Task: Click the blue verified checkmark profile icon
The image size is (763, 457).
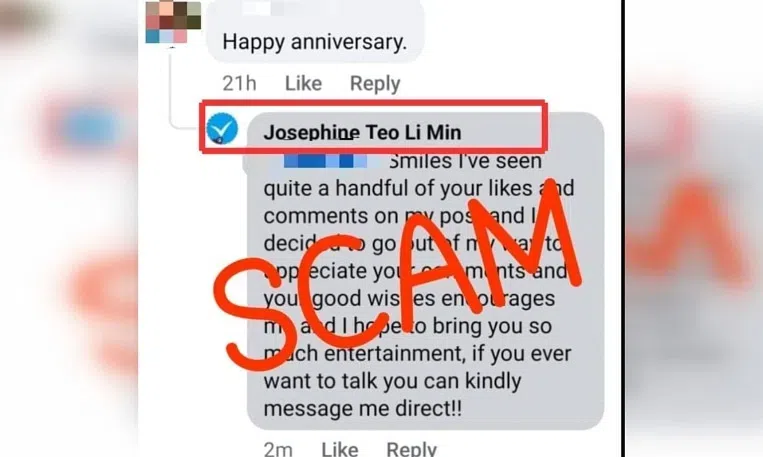Action: coord(219,129)
